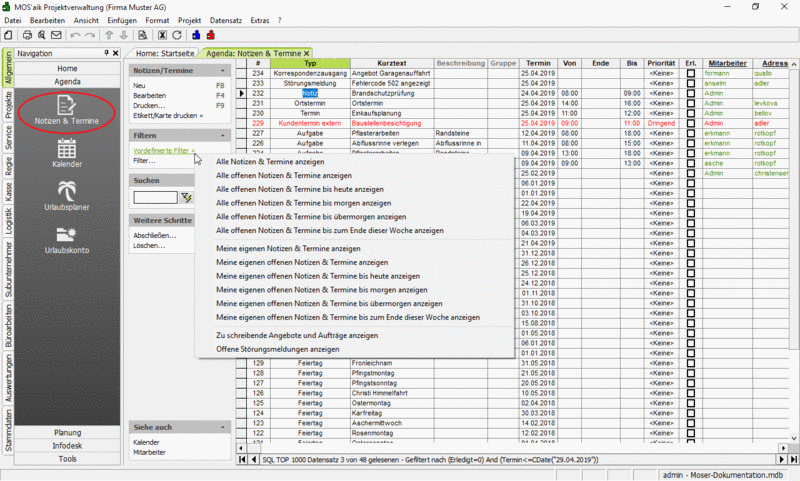The image size is (800, 481).
Task: Collapse the Filtern section
Action: click(222, 136)
